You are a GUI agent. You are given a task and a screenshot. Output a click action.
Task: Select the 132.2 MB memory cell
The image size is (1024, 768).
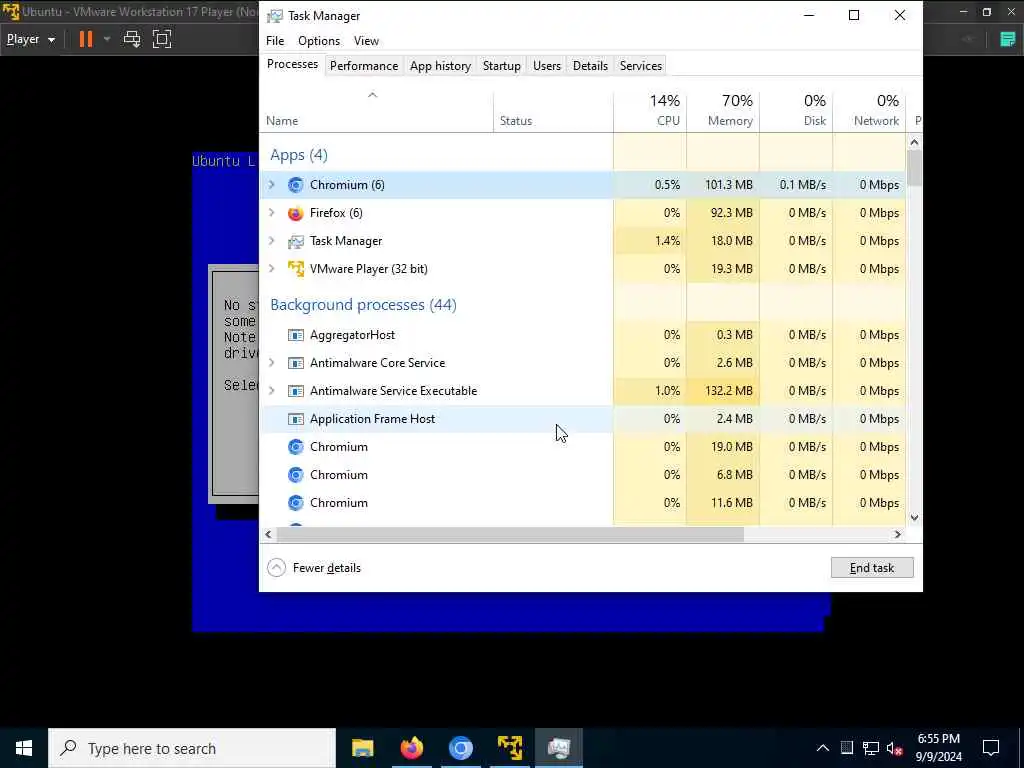click(x=723, y=391)
